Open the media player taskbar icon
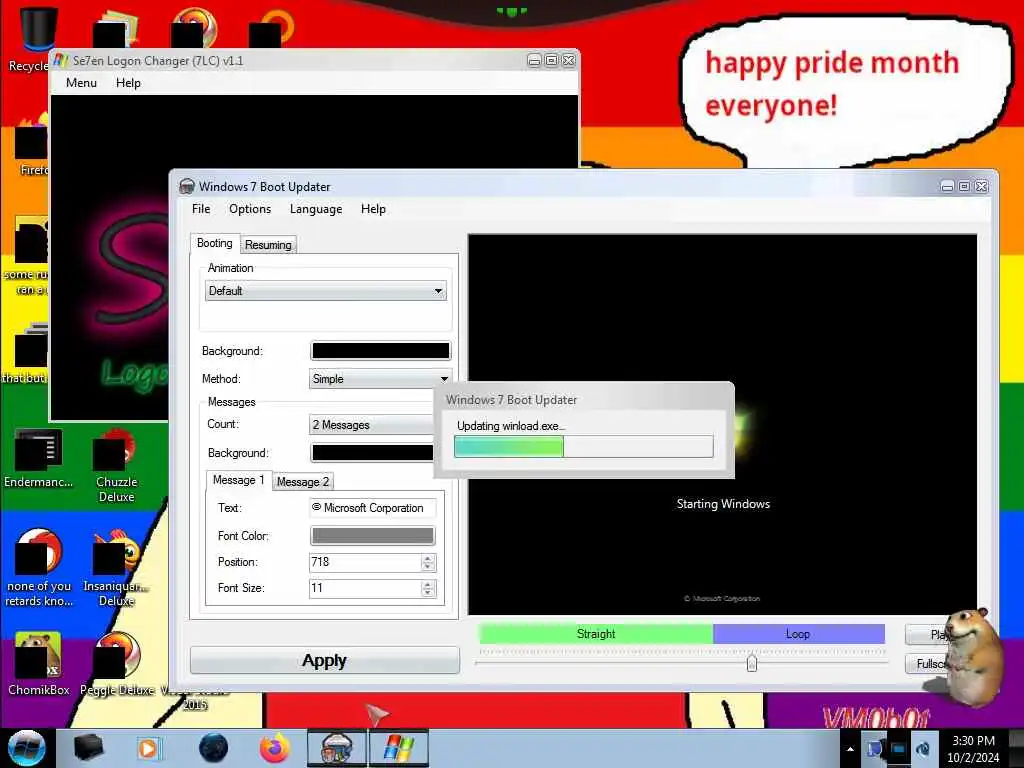The image size is (1024, 768). point(148,748)
